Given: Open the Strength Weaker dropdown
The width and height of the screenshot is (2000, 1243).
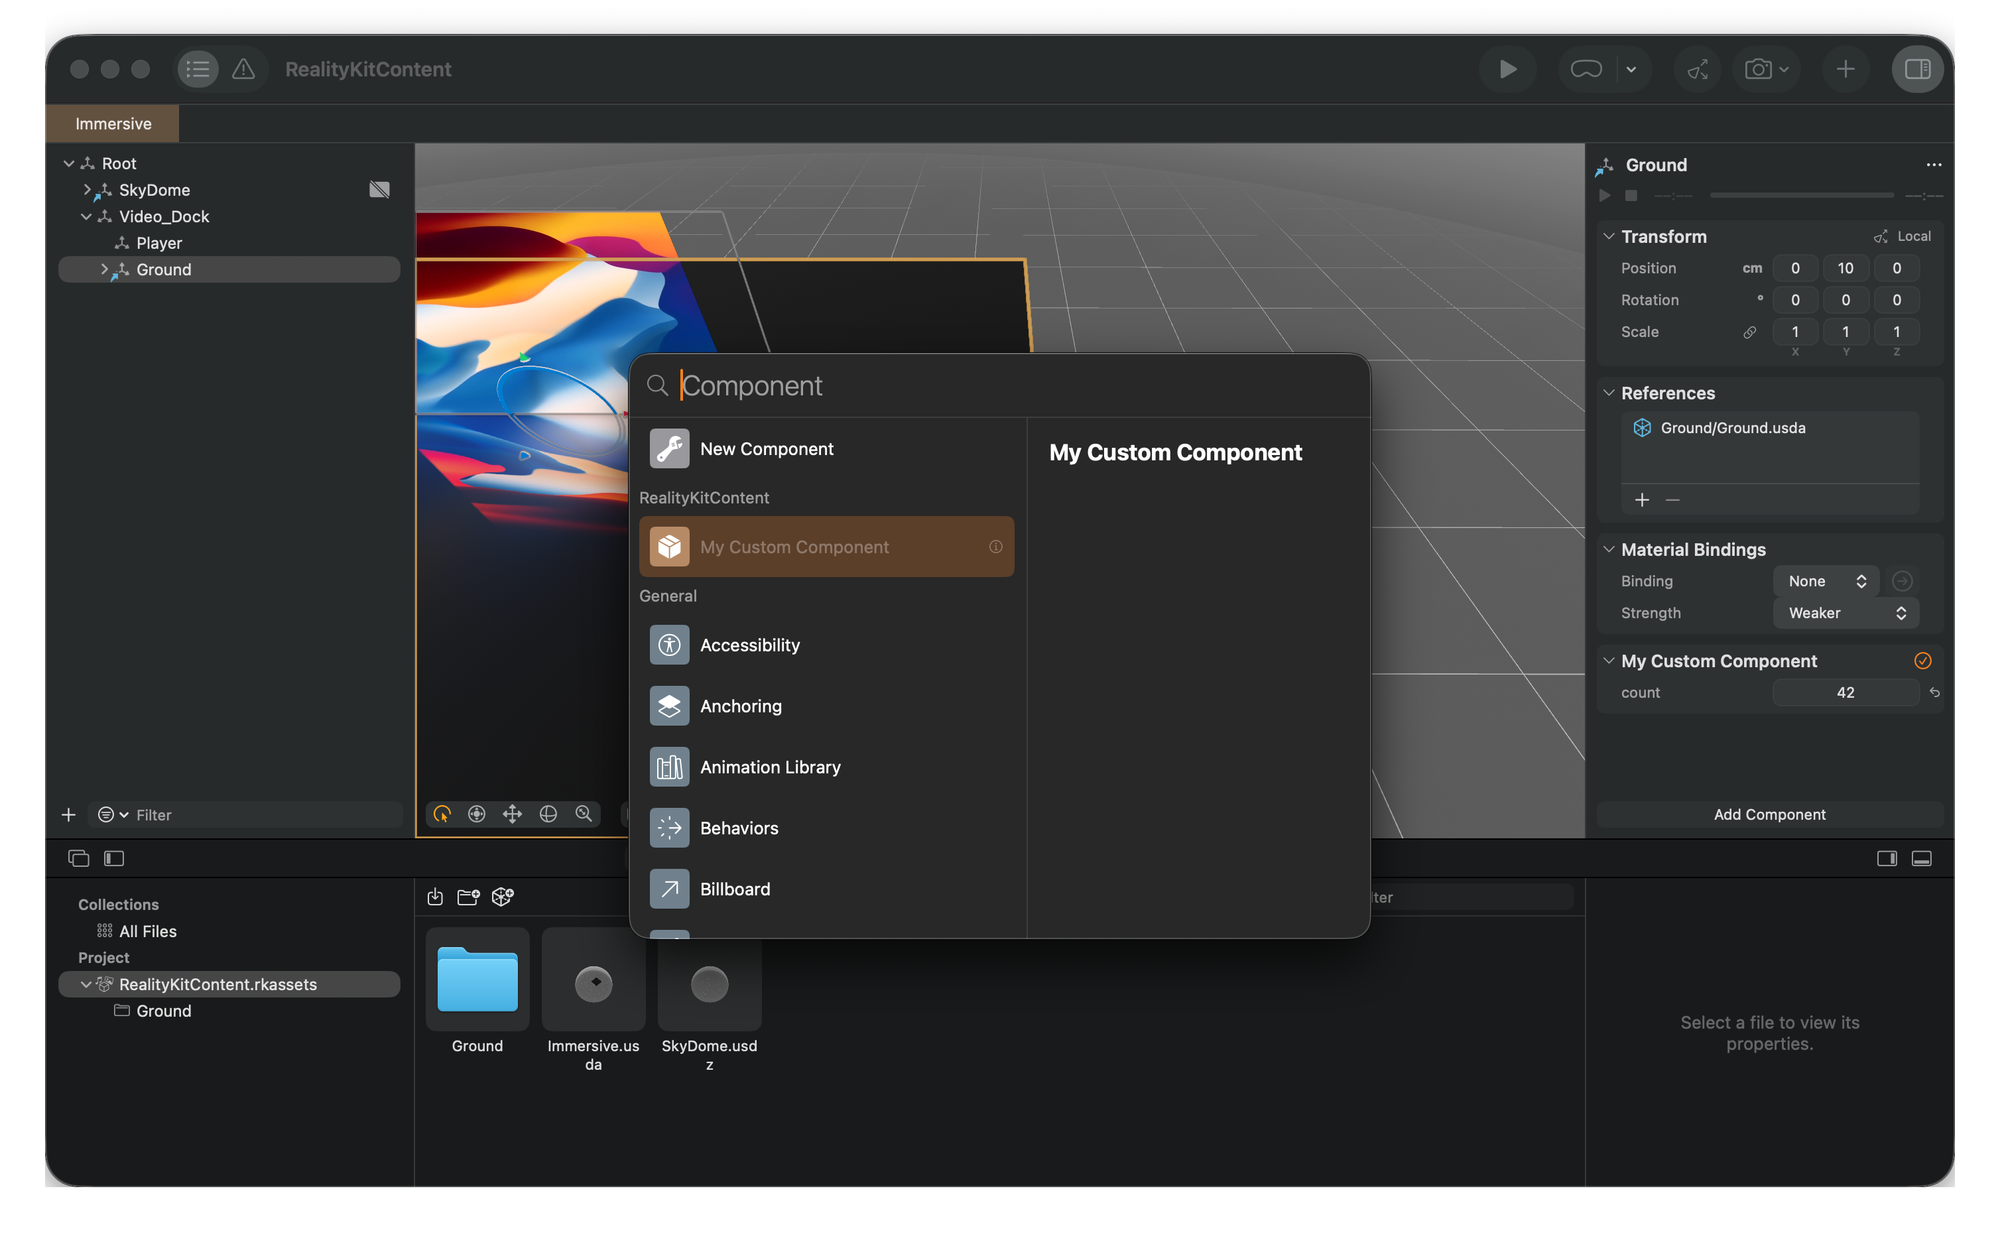Looking at the screenshot, I should (1845, 613).
